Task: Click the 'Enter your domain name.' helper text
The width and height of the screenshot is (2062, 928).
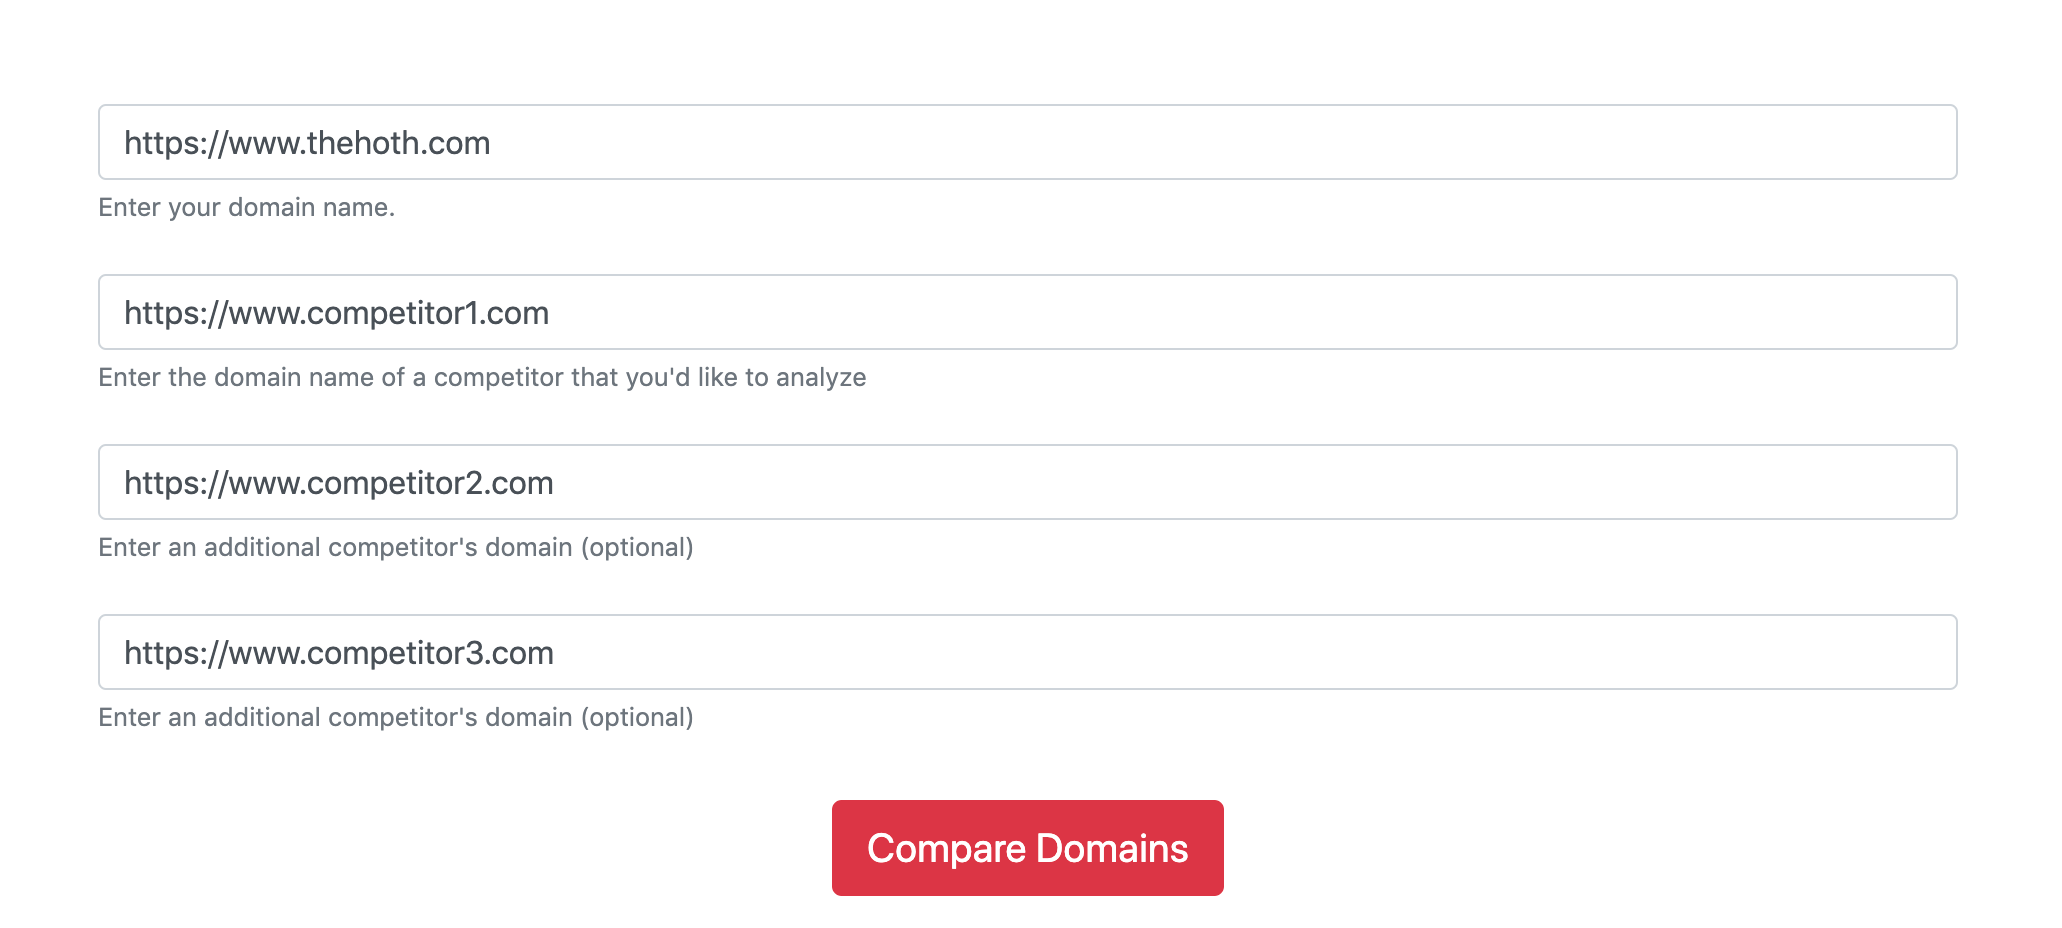Action: (247, 207)
